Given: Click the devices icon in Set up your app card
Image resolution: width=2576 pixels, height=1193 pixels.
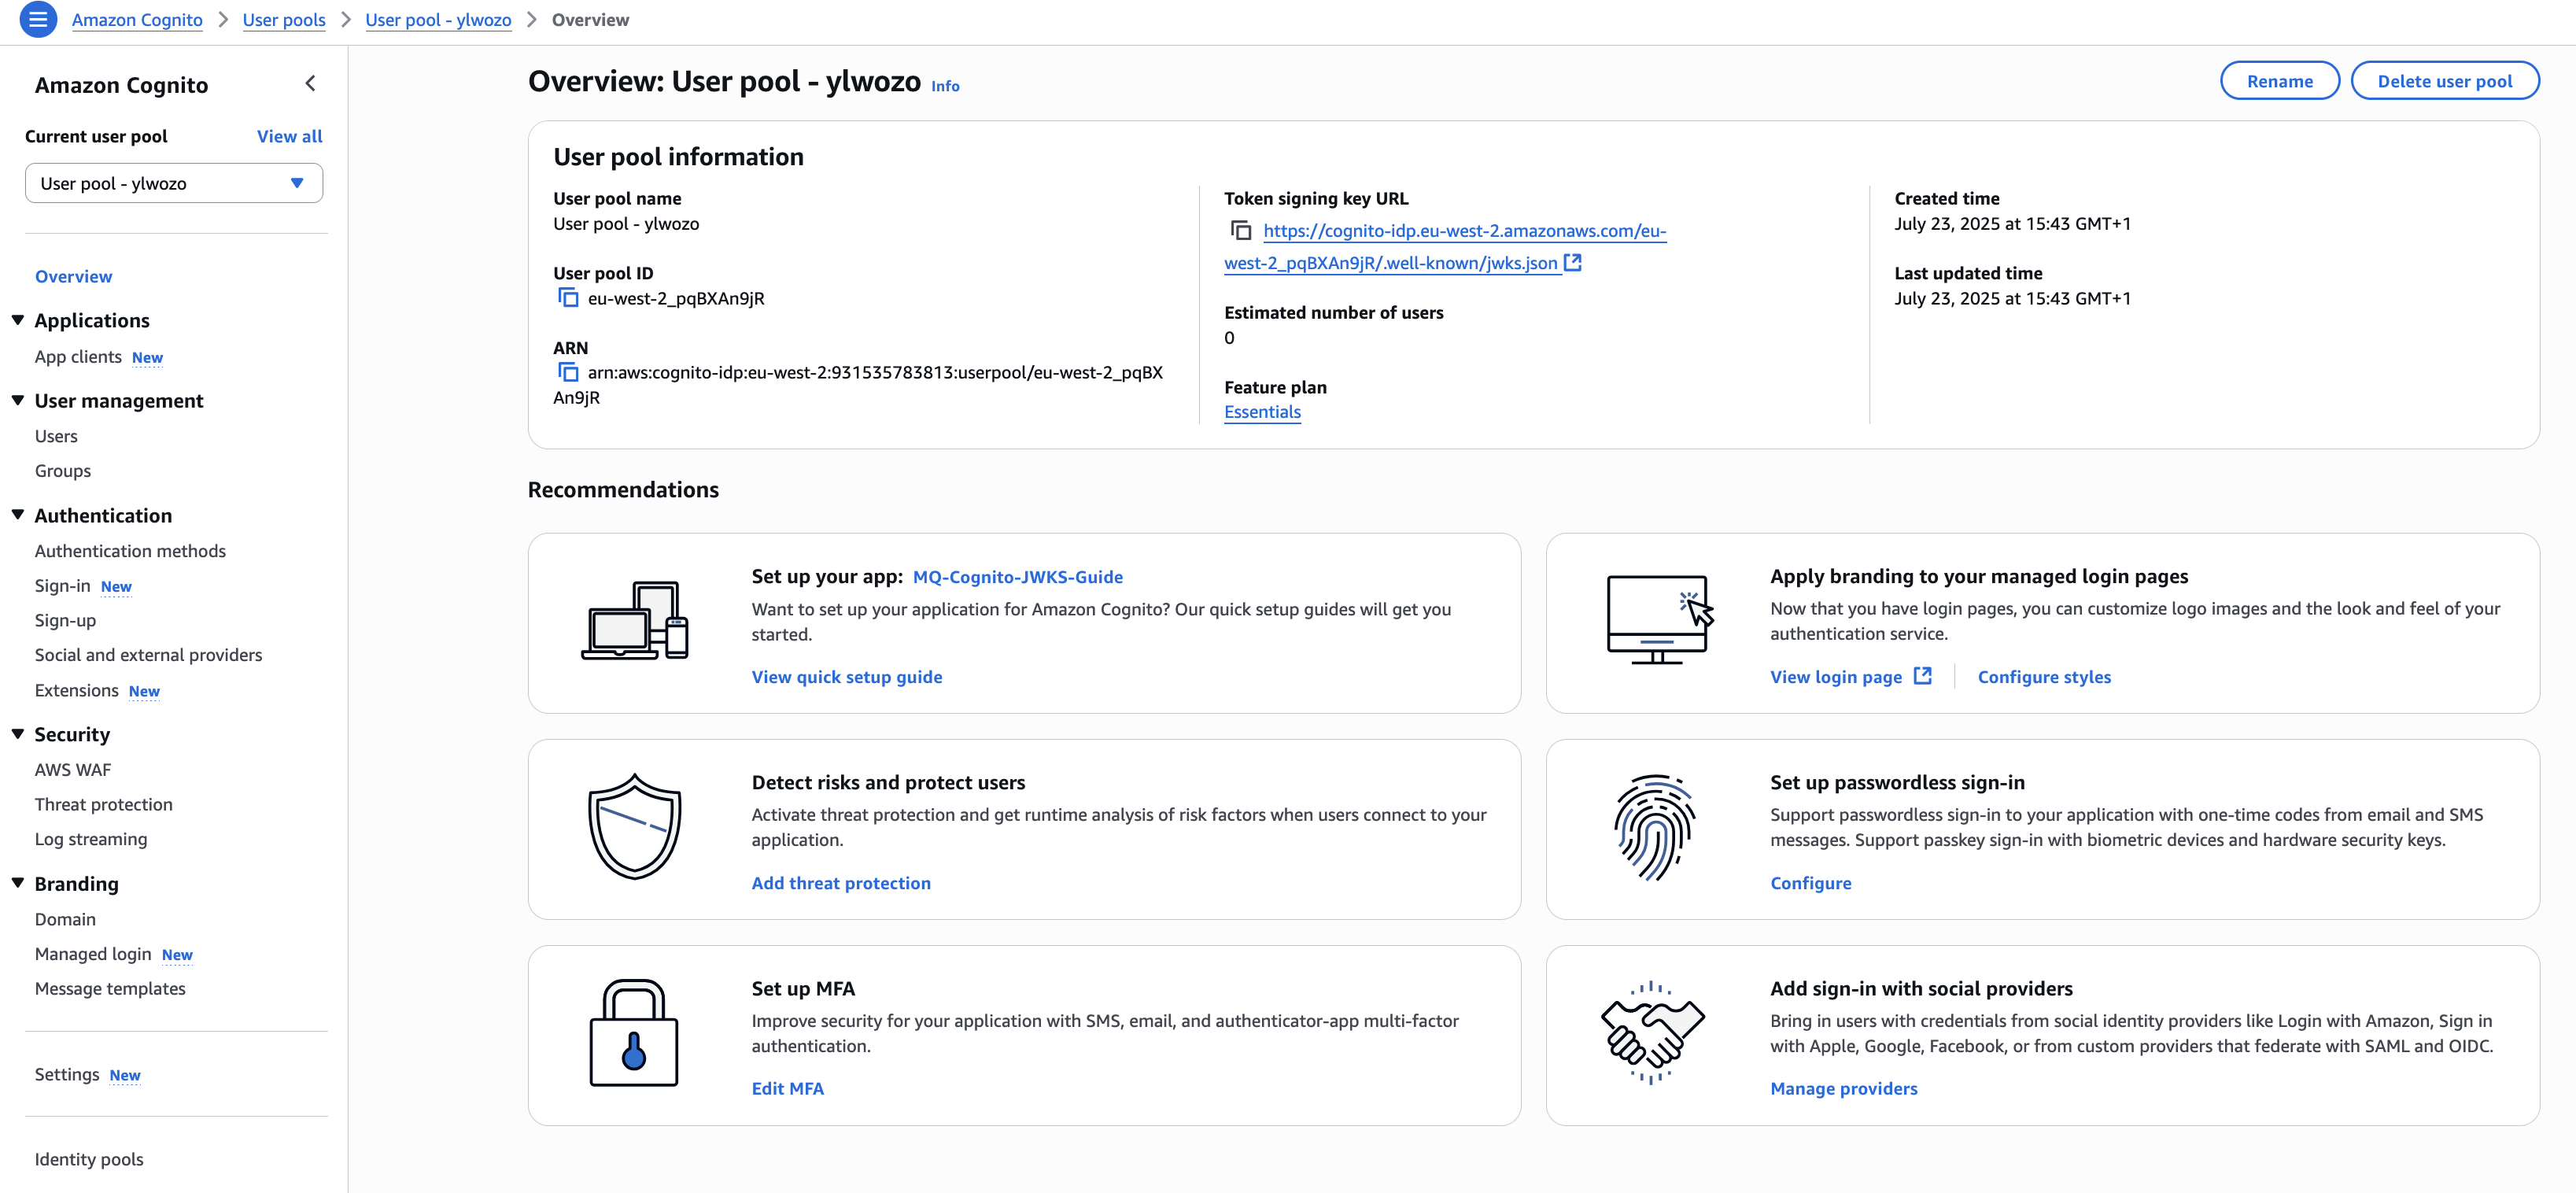Looking at the screenshot, I should click(x=635, y=621).
